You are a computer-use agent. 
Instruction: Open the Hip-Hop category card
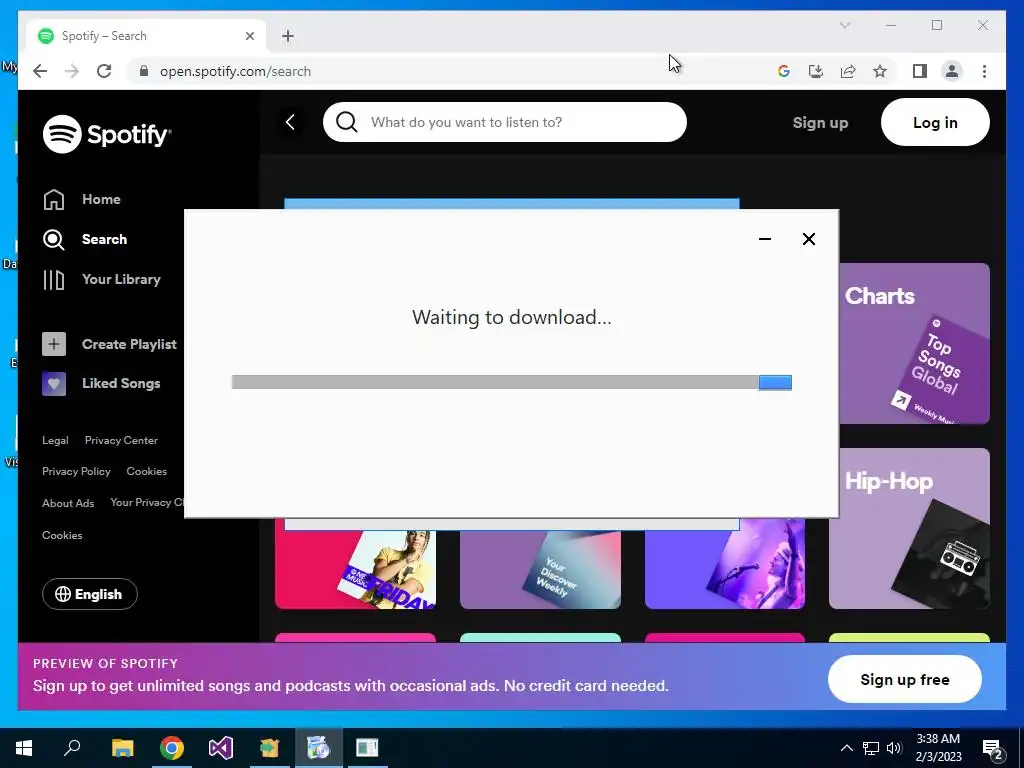coord(909,528)
